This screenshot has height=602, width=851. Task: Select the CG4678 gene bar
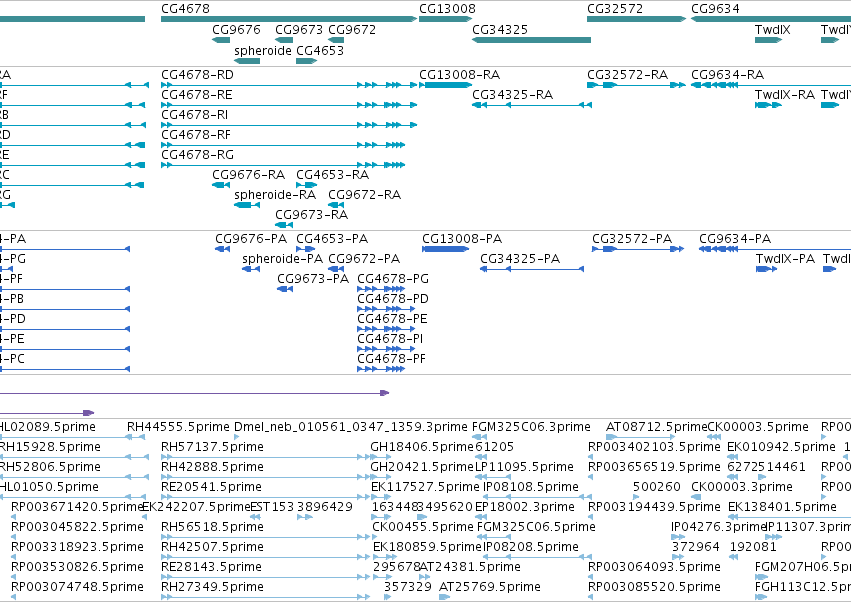tap(289, 19)
